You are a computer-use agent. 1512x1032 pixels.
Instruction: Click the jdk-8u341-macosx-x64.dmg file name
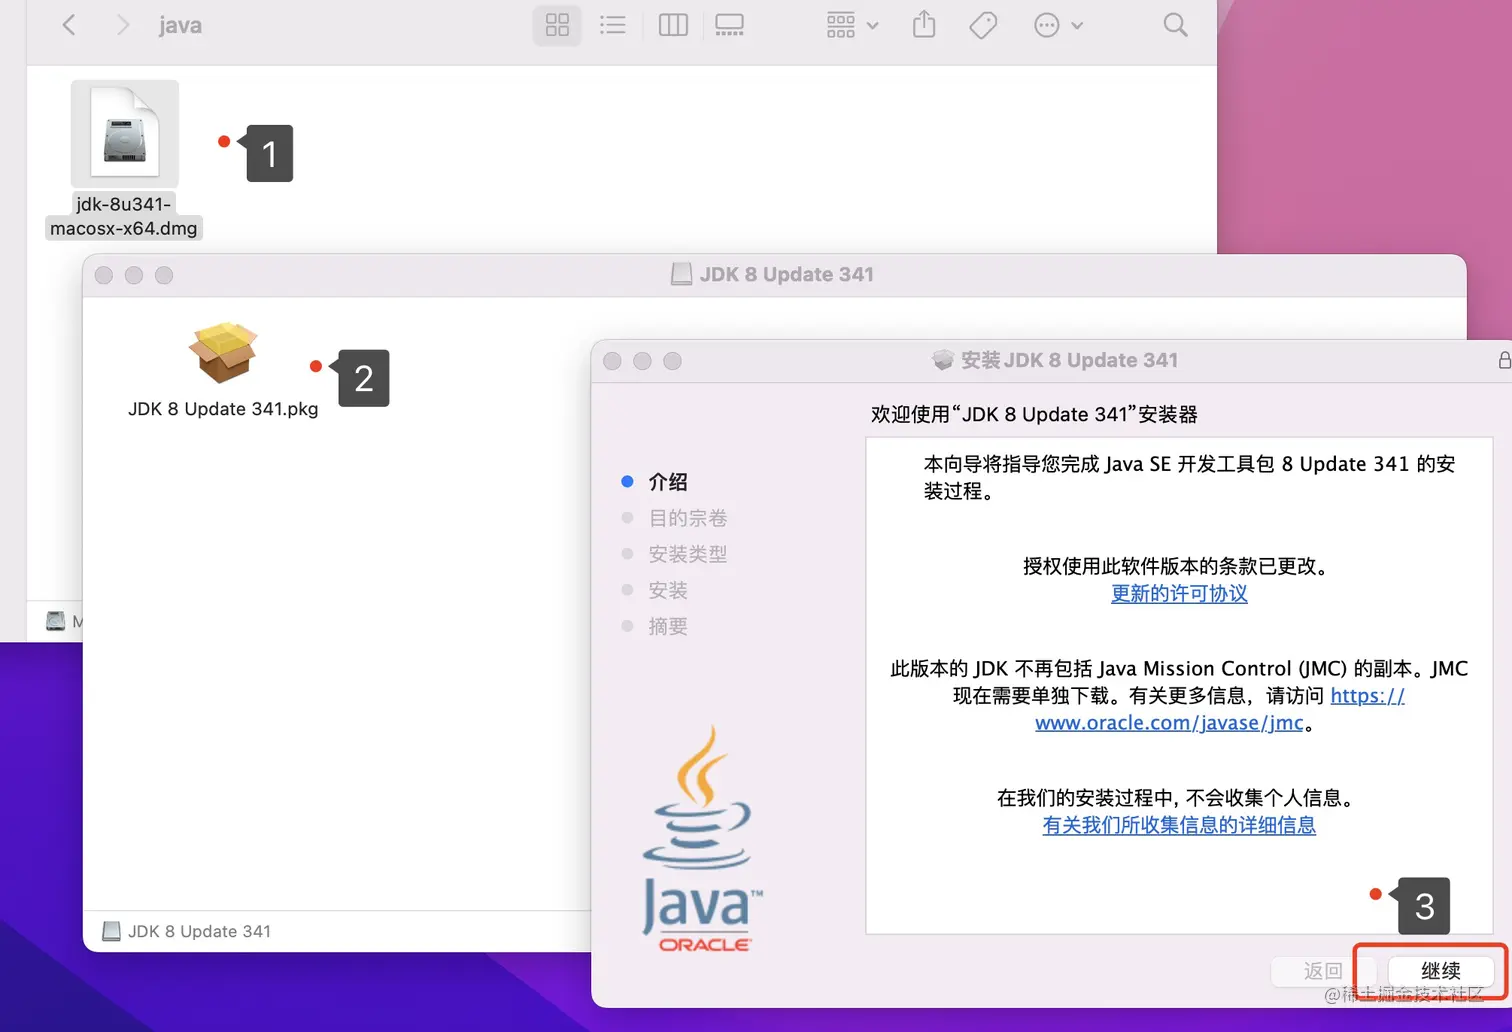coord(124,216)
